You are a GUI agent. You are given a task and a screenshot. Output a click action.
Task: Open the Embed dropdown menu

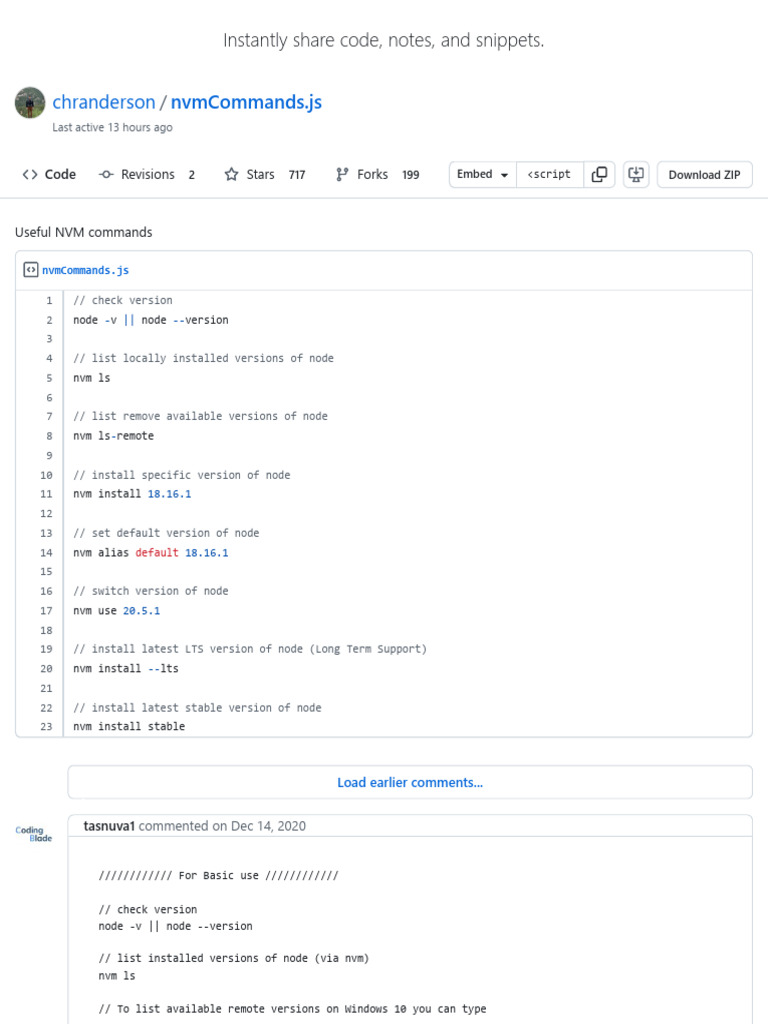(483, 174)
